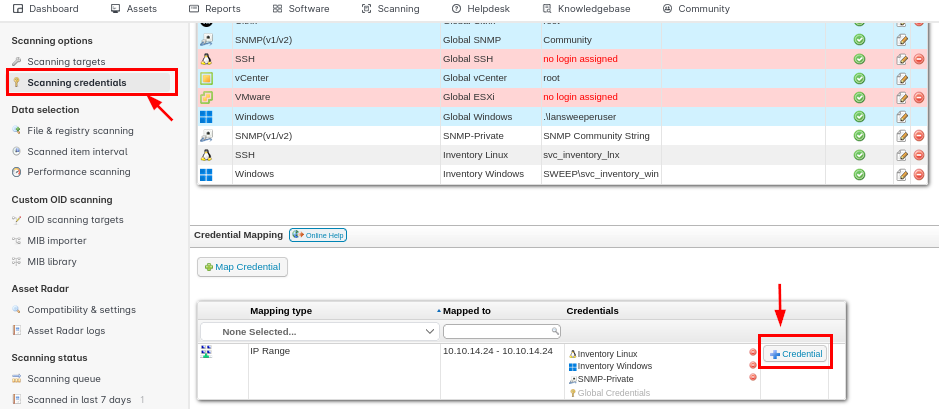Click the IP Range mapping icon

[x=206, y=352]
